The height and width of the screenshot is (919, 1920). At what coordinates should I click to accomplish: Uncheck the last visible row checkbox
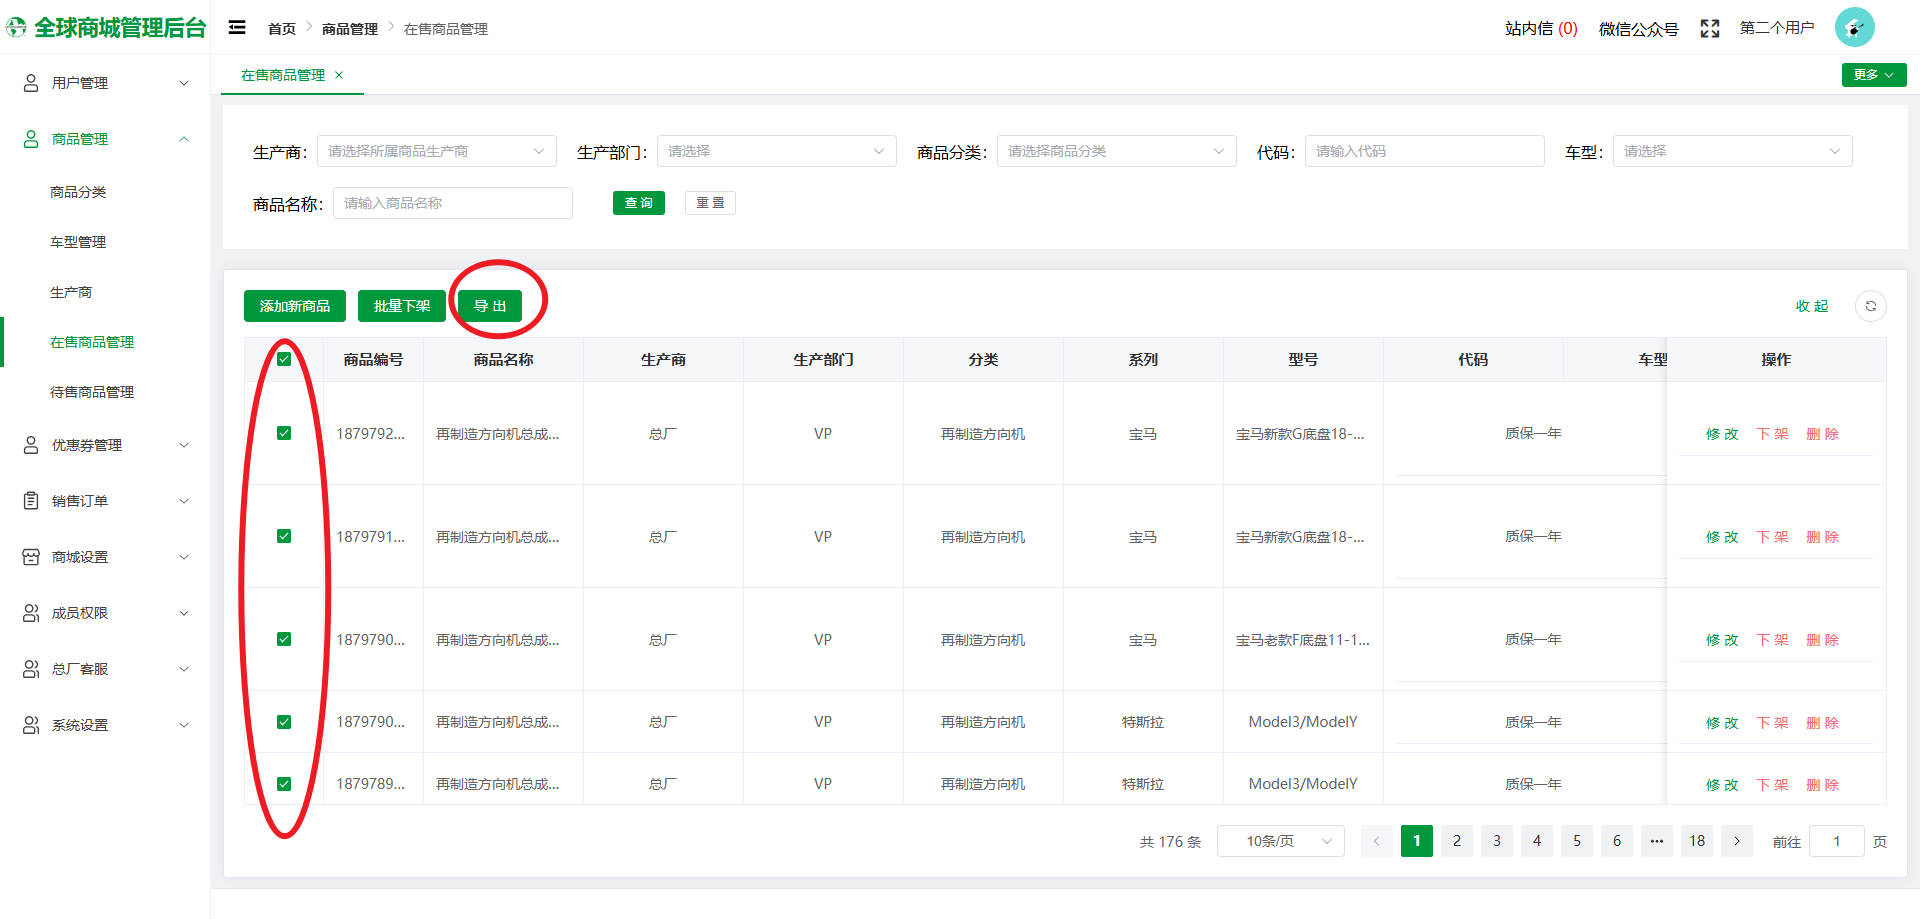(284, 784)
